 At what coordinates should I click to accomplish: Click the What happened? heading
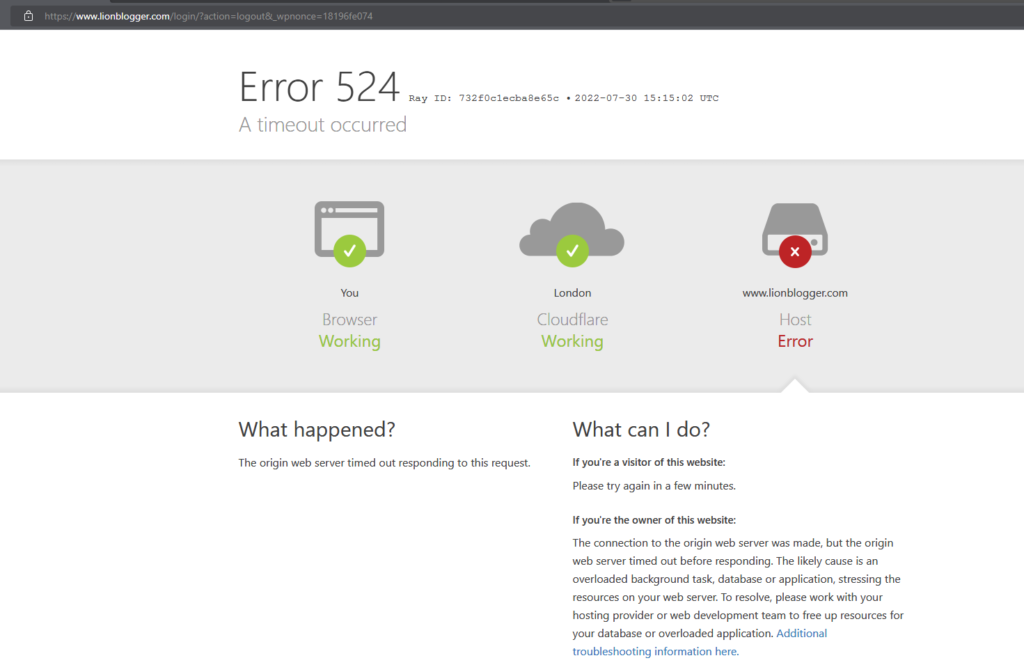coord(316,430)
